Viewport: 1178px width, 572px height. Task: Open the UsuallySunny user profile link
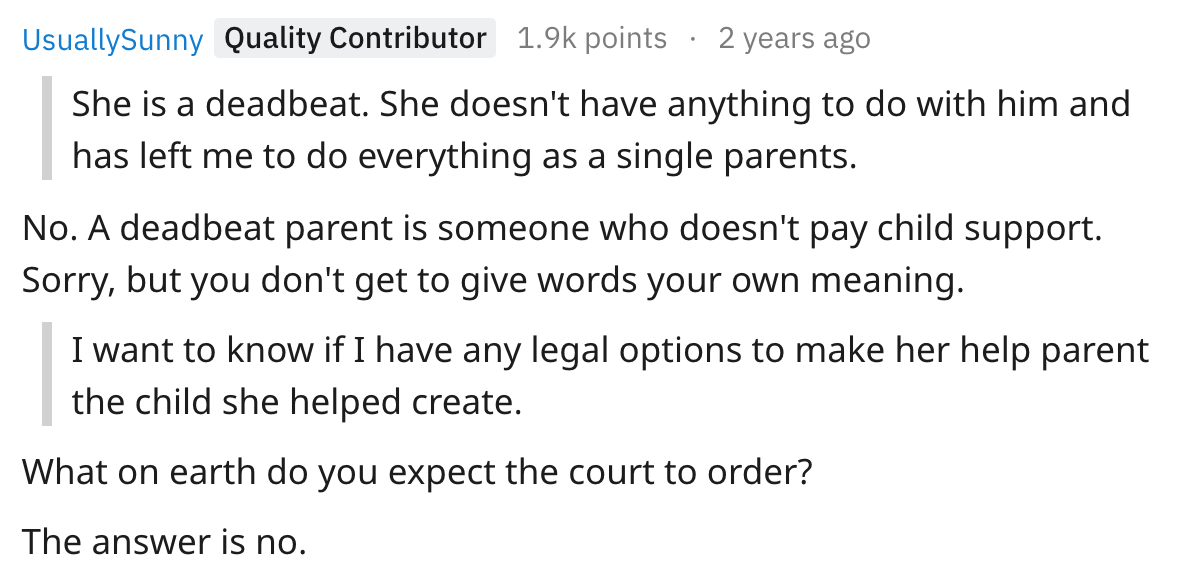pyautogui.click(x=113, y=39)
